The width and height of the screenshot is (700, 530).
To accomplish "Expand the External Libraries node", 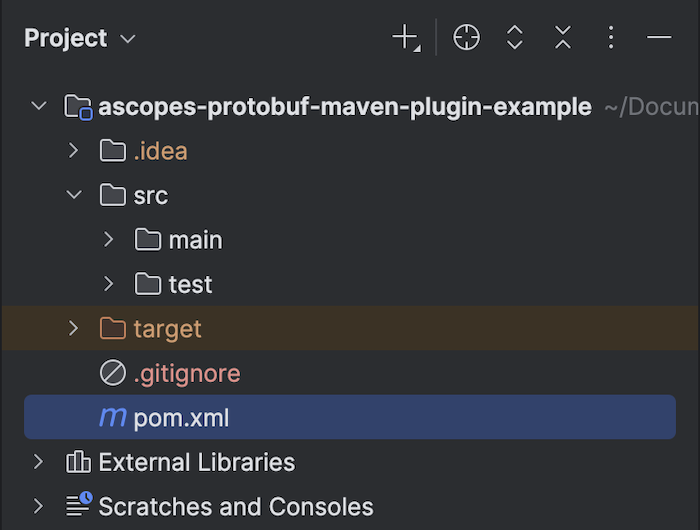I will click(39, 462).
